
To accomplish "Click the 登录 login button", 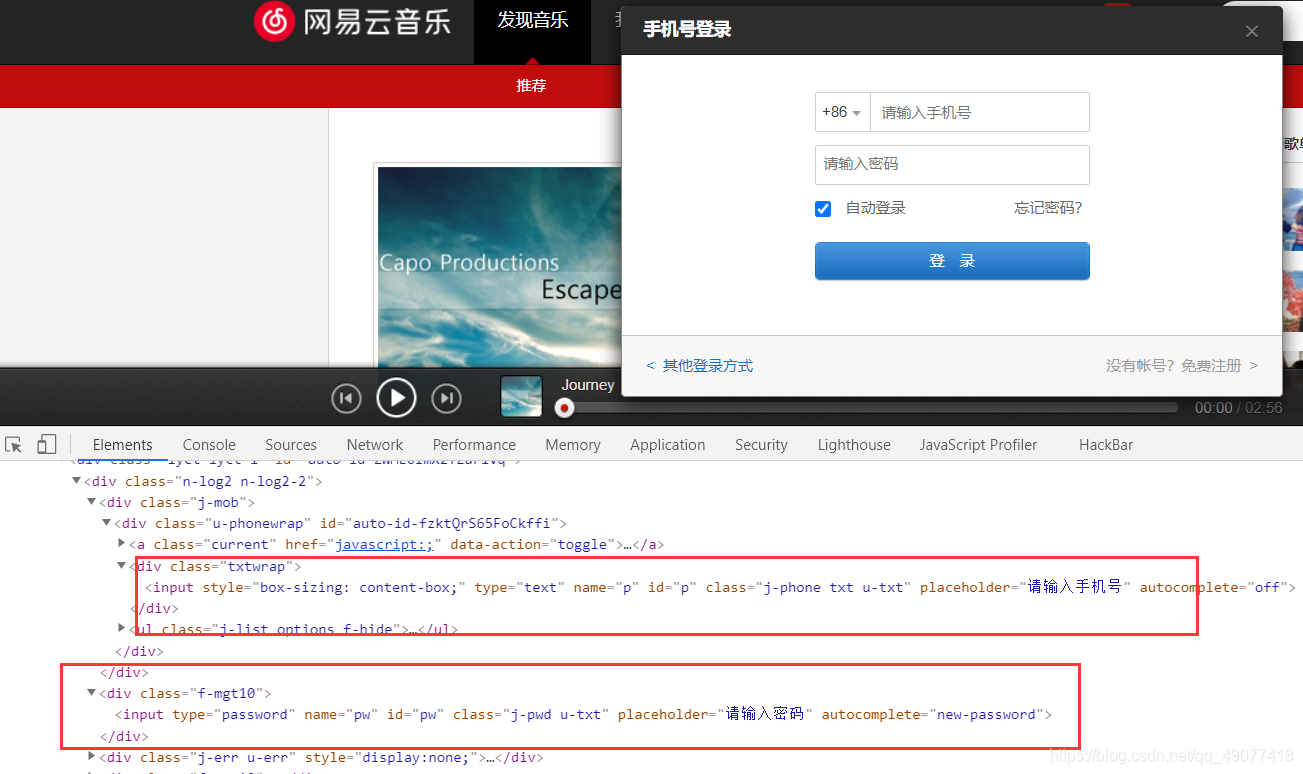I will point(952,261).
